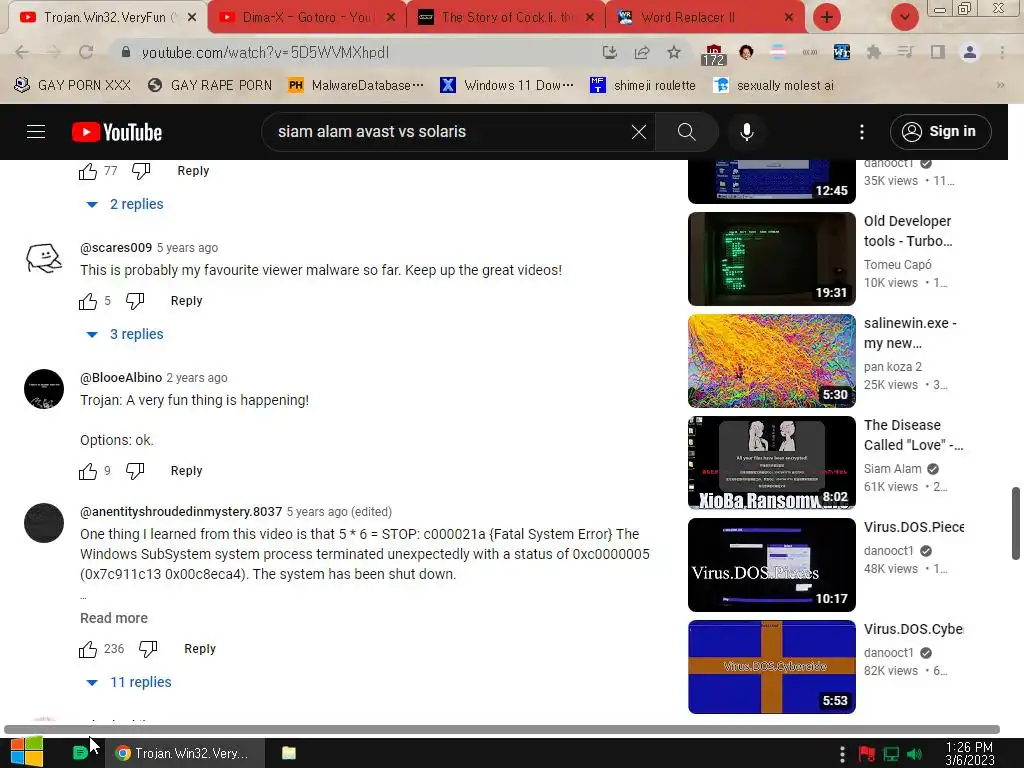The image size is (1024, 768).
Task: Reply to the @scares009 comment
Action: [186, 301]
